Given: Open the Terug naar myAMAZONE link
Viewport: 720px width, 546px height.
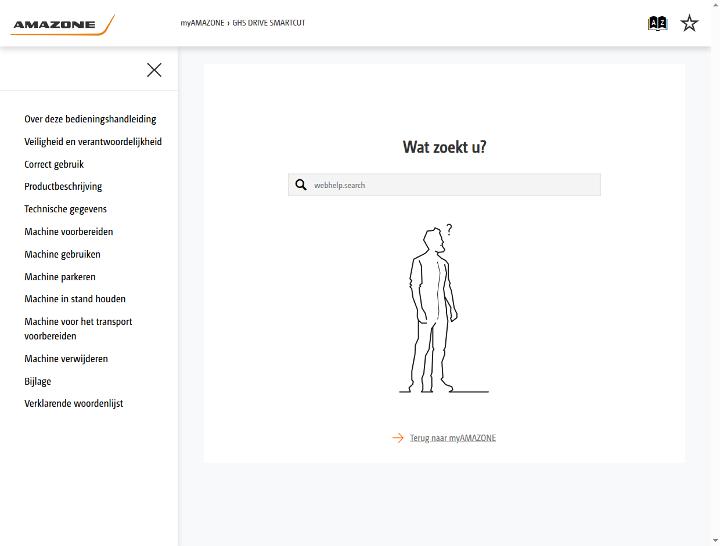Looking at the screenshot, I should [x=453, y=438].
